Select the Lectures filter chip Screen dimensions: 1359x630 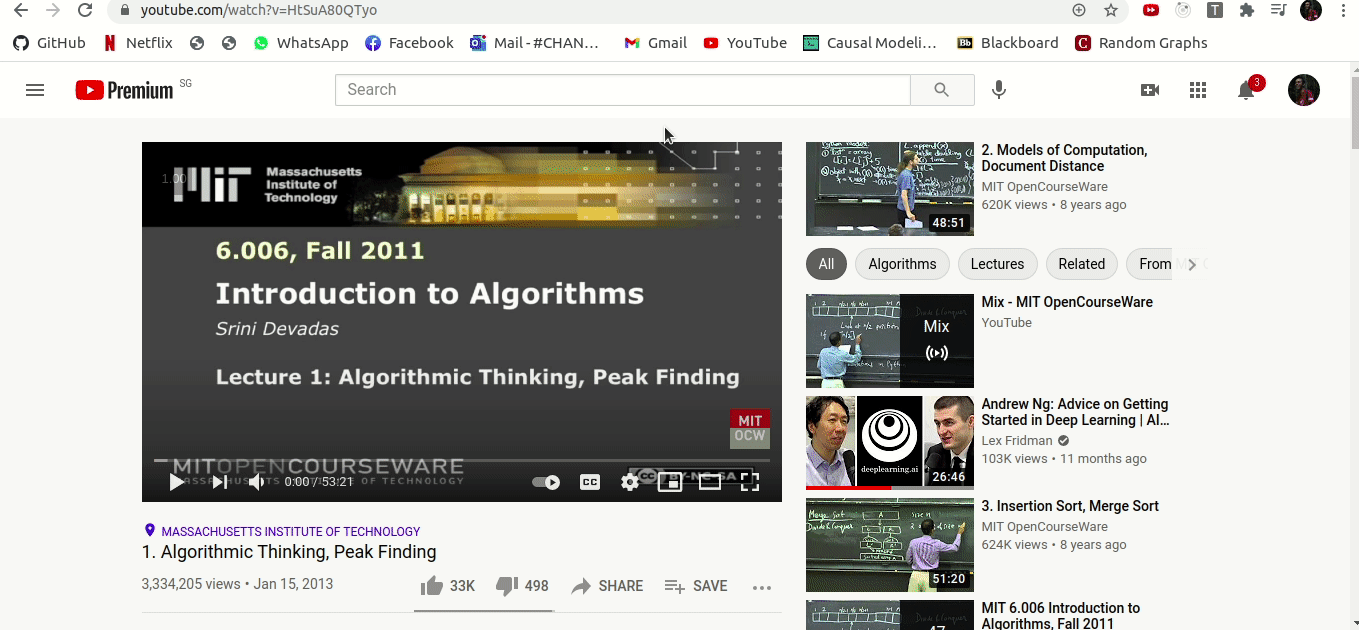click(x=997, y=264)
